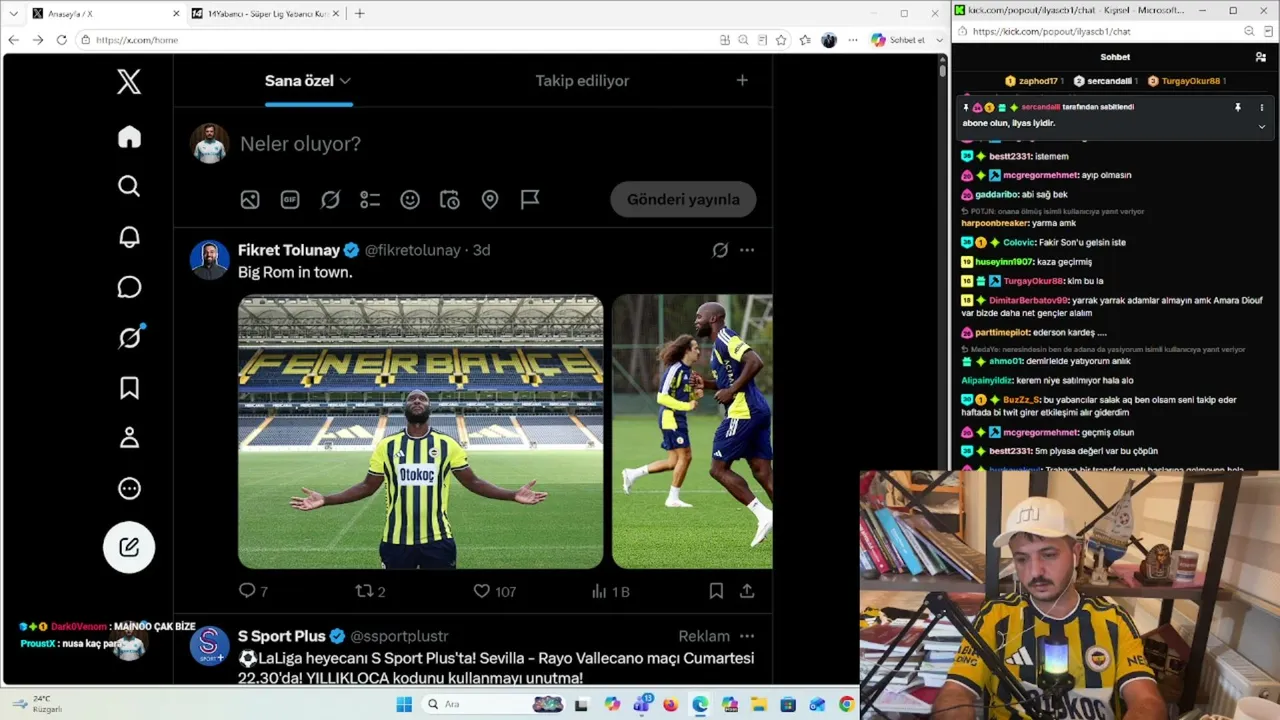The image size is (1280, 720).
Task: View the training session photo in the post
Action: coord(692,432)
